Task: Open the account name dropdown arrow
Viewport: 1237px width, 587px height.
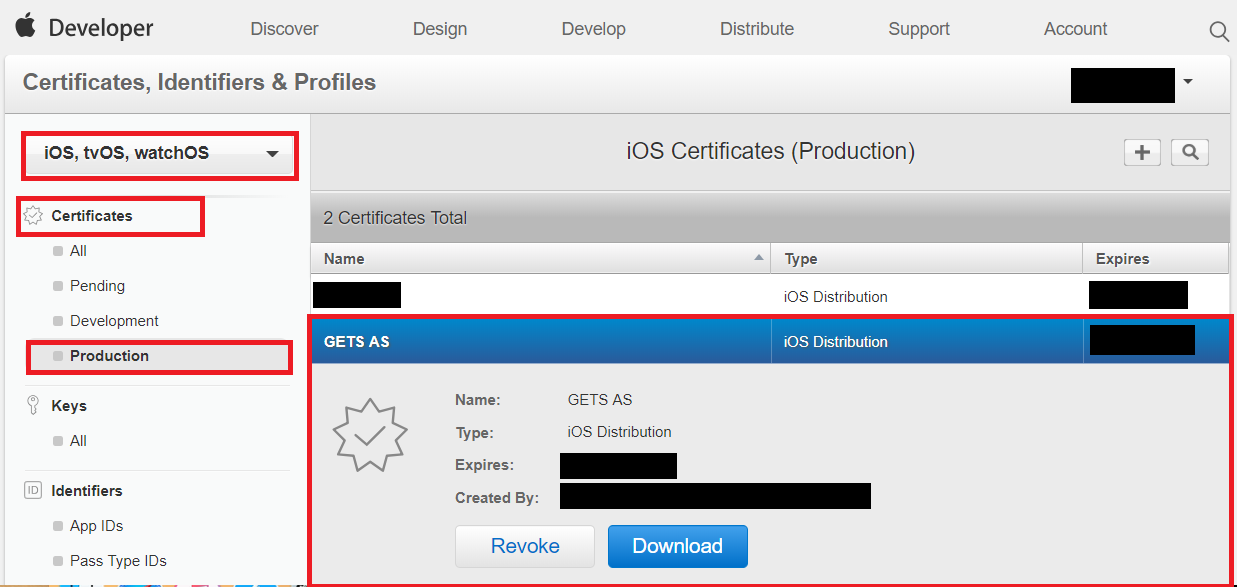Action: (x=1187, y=82)
